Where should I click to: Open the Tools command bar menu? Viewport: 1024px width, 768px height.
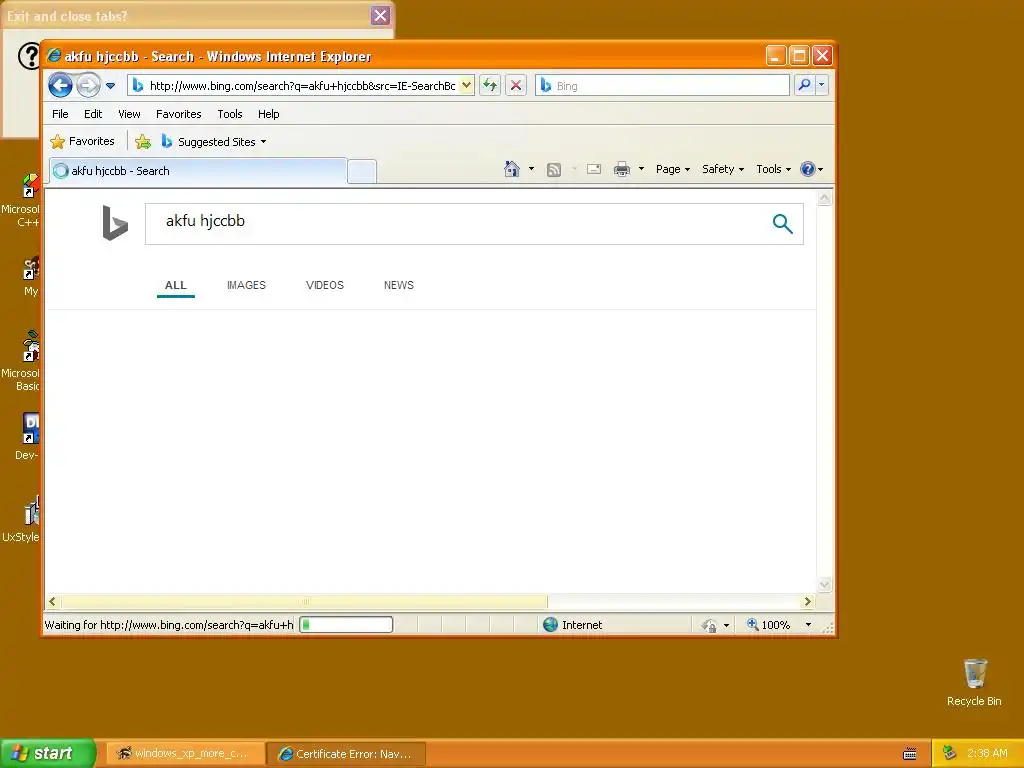[x=773, y=169]
